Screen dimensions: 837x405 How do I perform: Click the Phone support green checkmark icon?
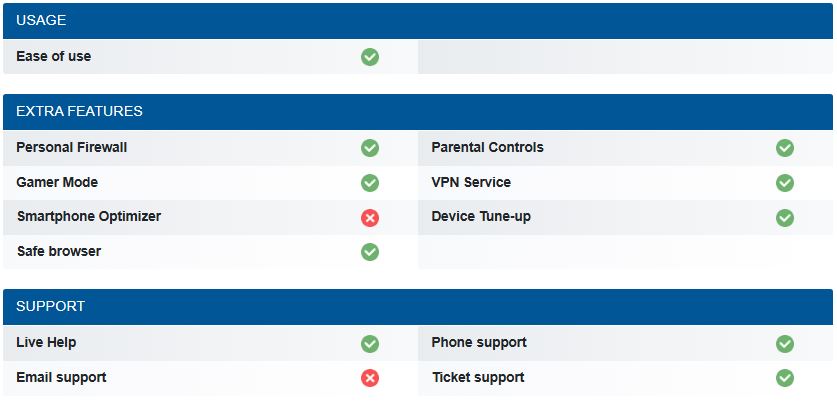pos(785,344)
